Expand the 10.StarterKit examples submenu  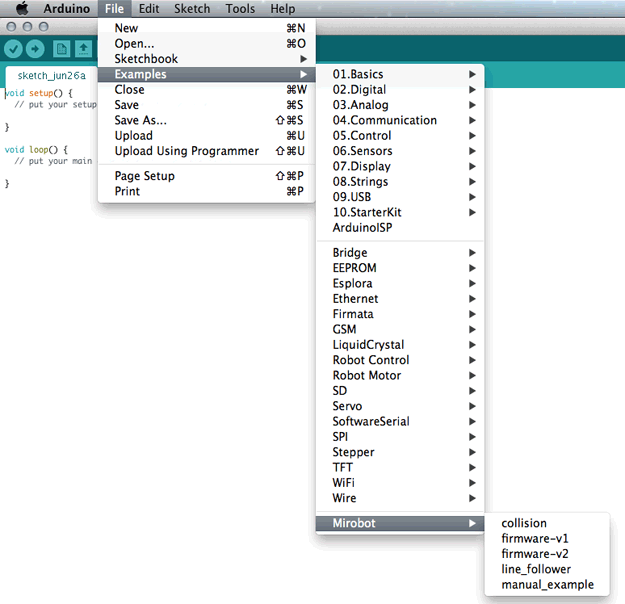[400, 212]
